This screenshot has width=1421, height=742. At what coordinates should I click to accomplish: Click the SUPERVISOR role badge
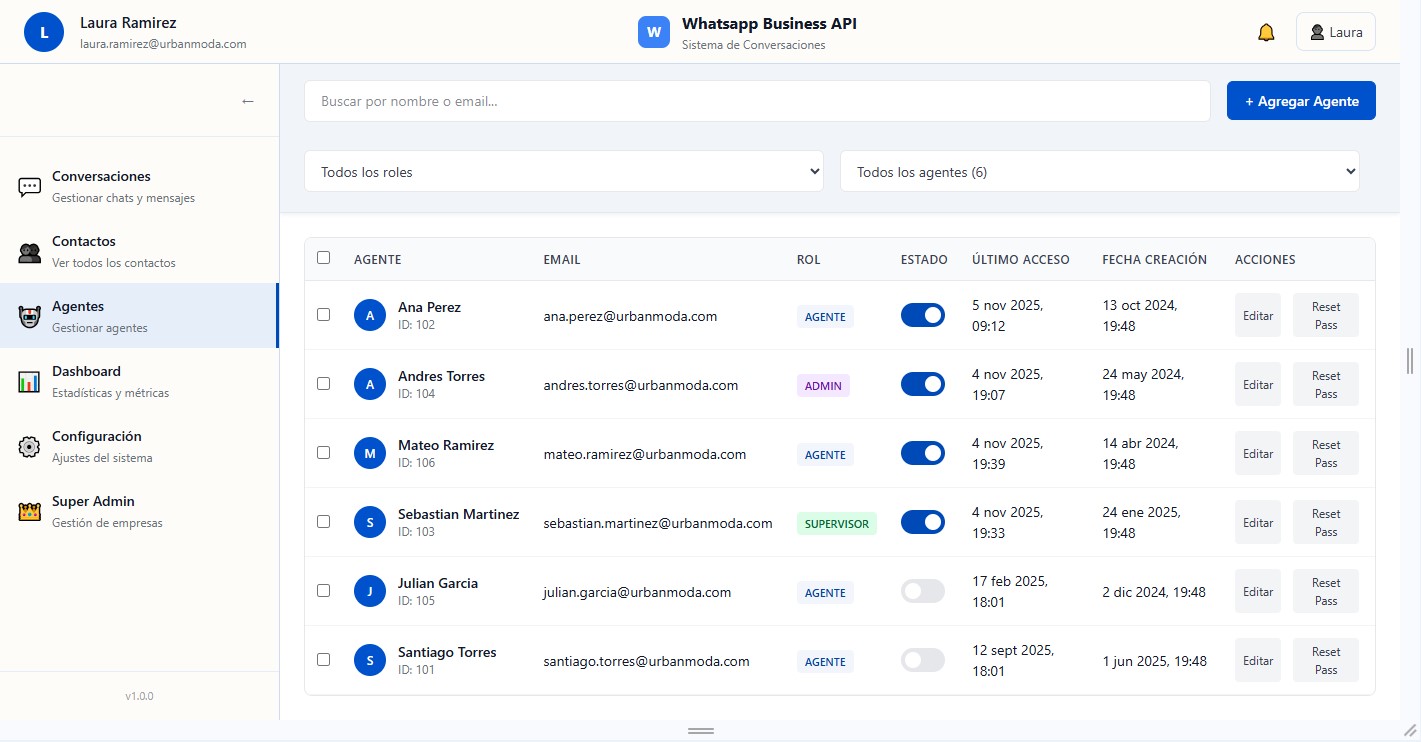click(837, 524)
